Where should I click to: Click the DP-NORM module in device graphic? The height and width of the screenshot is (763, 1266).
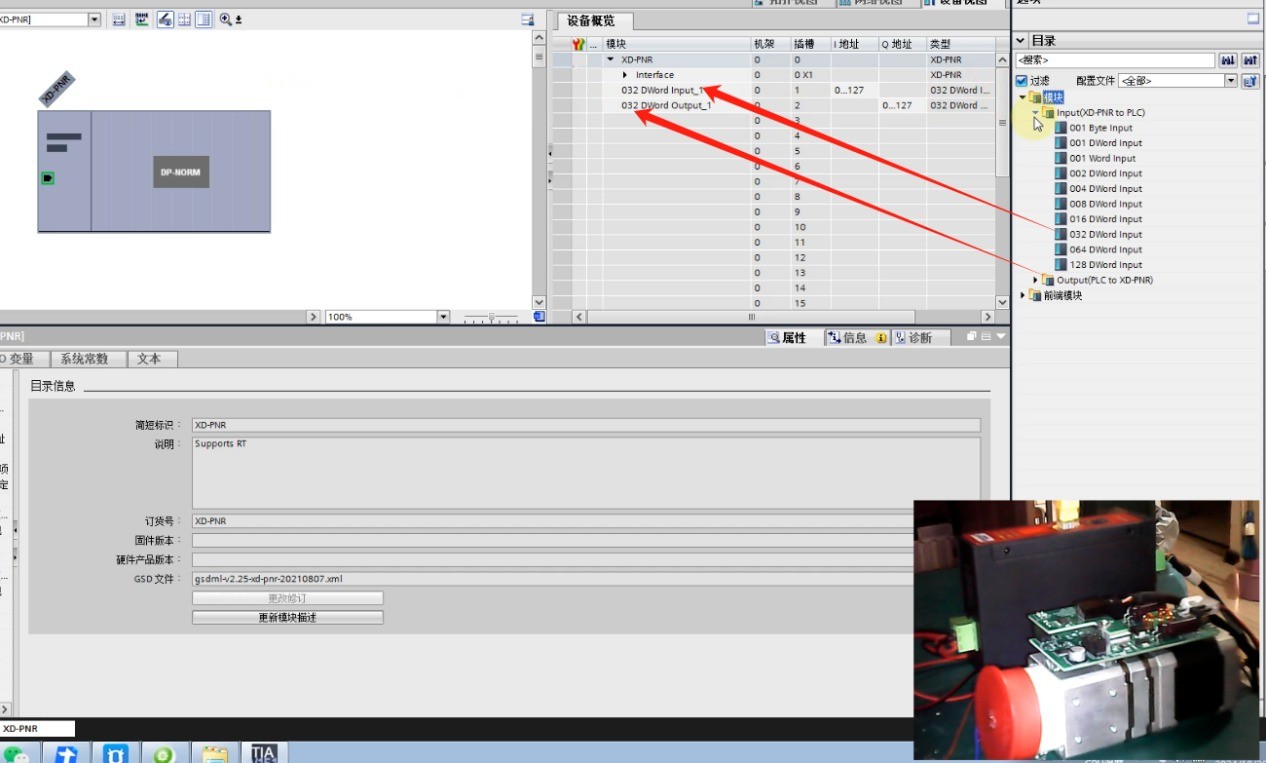tap(181, 172)
